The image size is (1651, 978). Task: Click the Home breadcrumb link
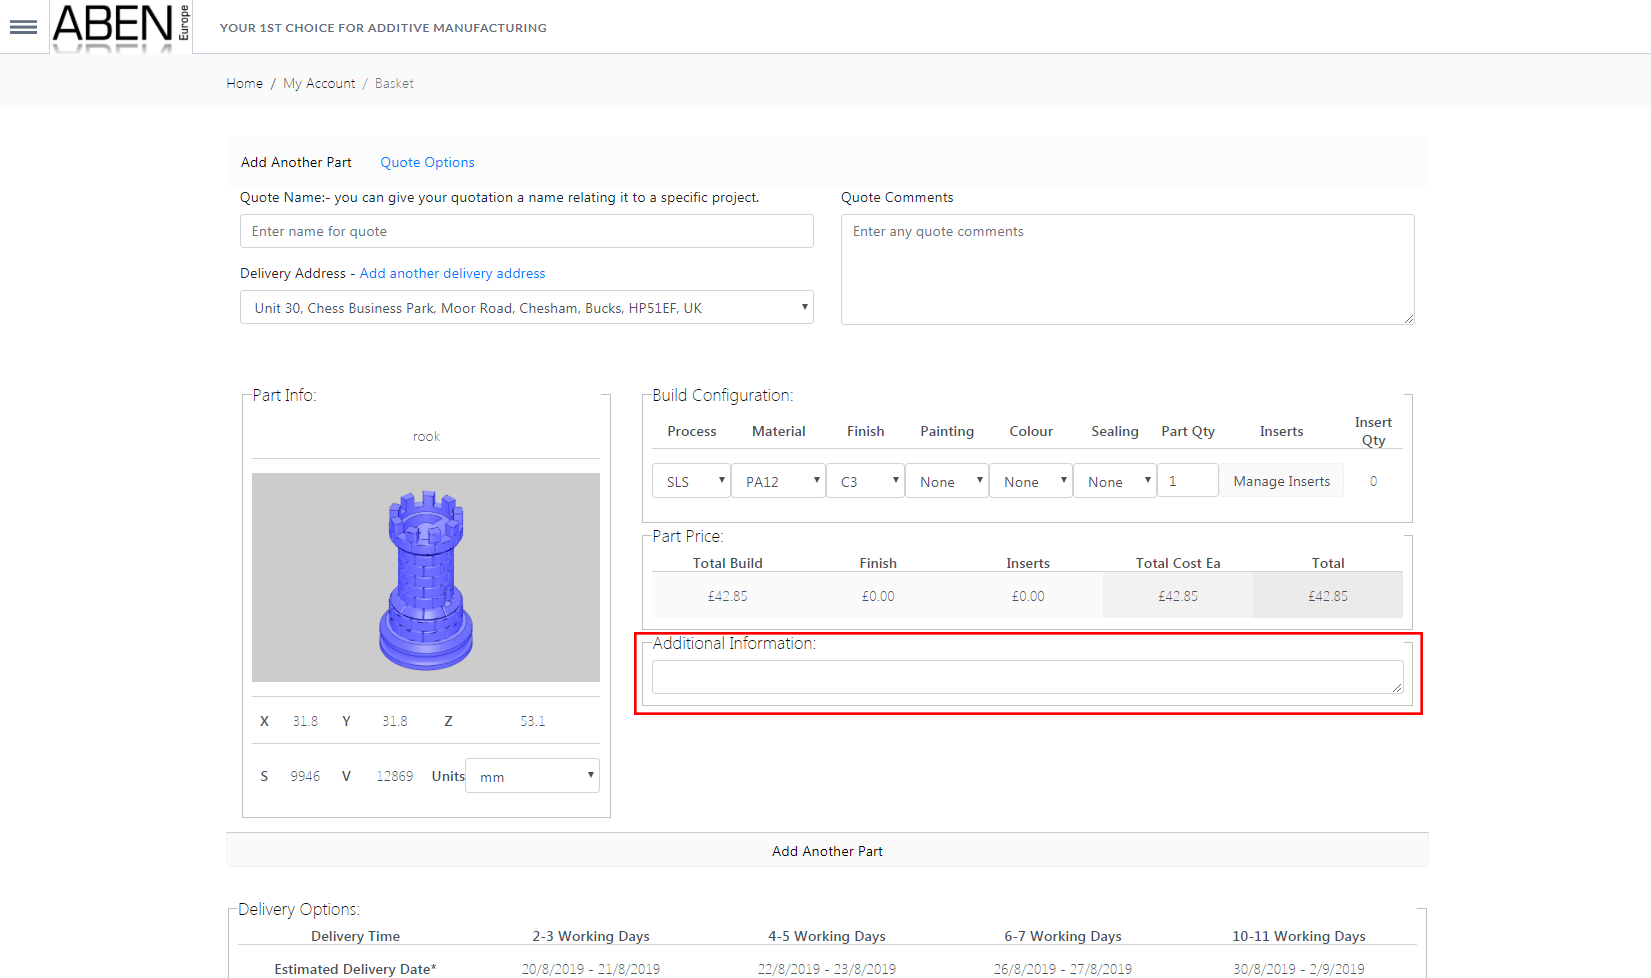(244, 83)
